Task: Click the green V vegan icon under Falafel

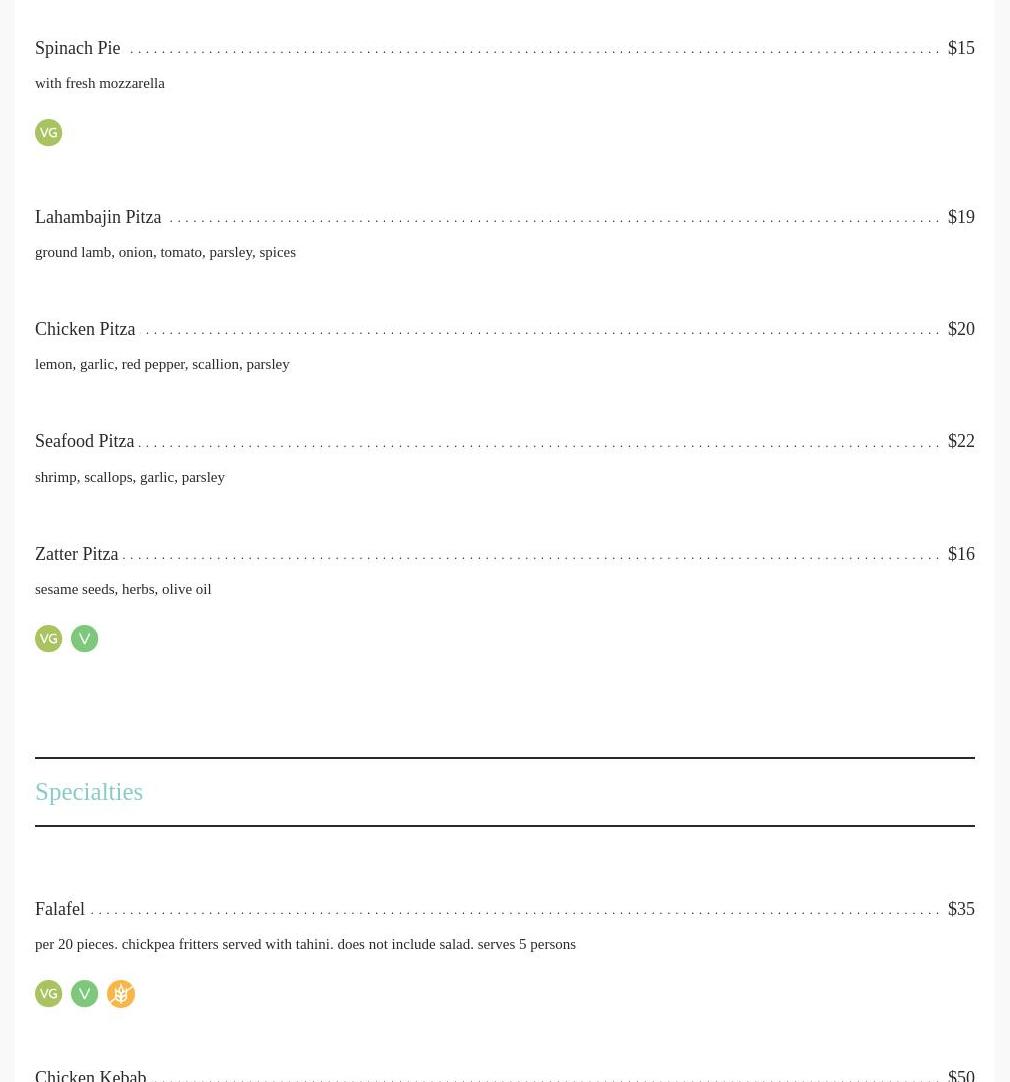Action: (x=84, y=994)
